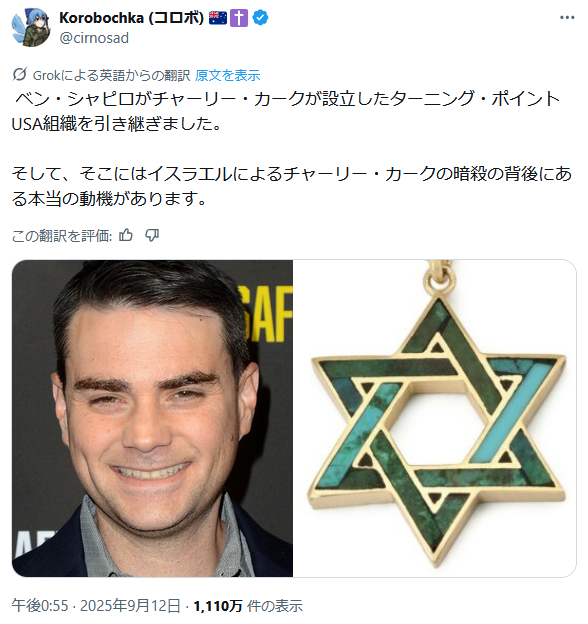Viewport: 588px width, 624px height.
Task: Click the Grokによる英語からの翻訳 label
Action: [x=111, y=75]
